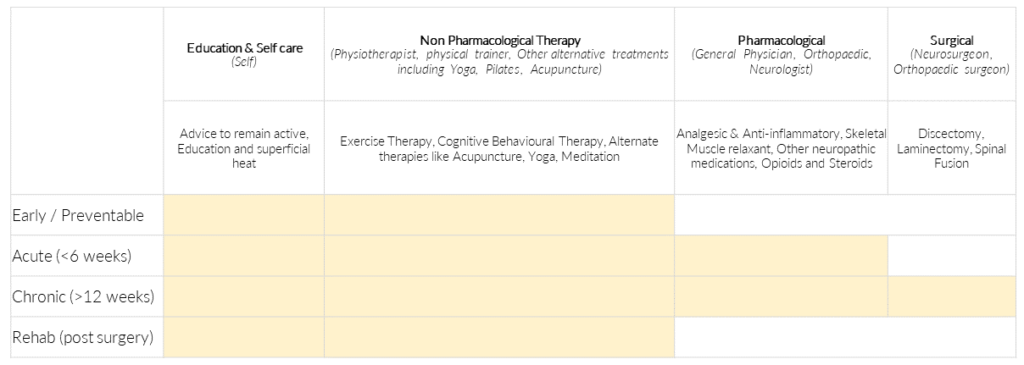This screenshot has height=365, width=1024.
Task: Click the Early / Preventable row label
Action: tap(78, 215)
